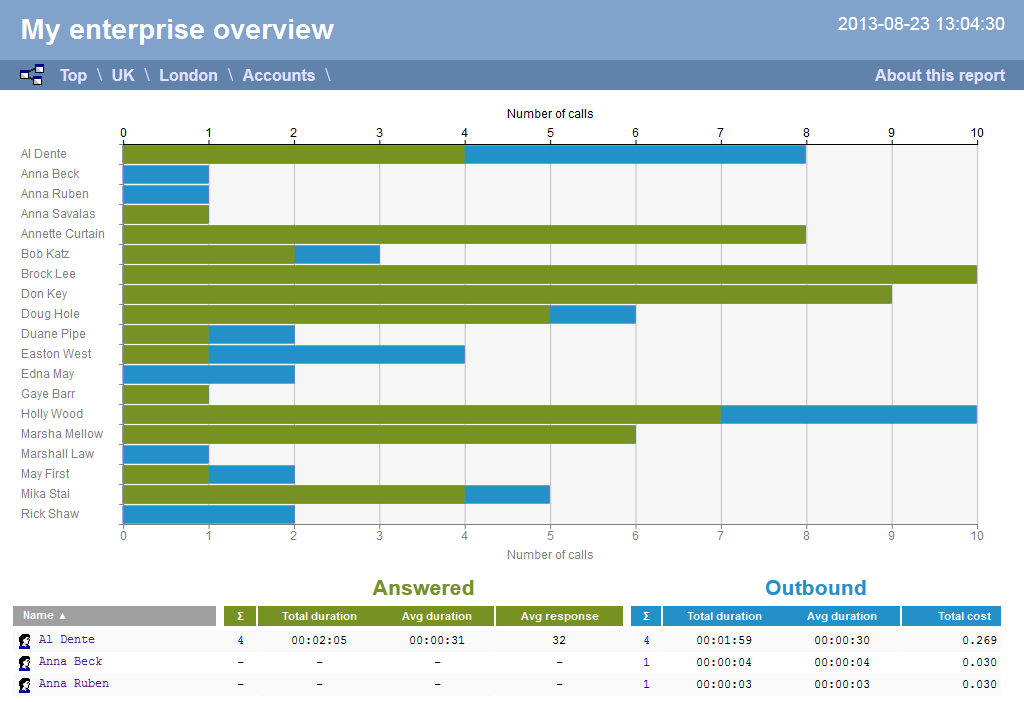The width and height of the screenshot is (1024, 702).
Task: Click the user icon next to Al Dente
Action: point(23,639)
